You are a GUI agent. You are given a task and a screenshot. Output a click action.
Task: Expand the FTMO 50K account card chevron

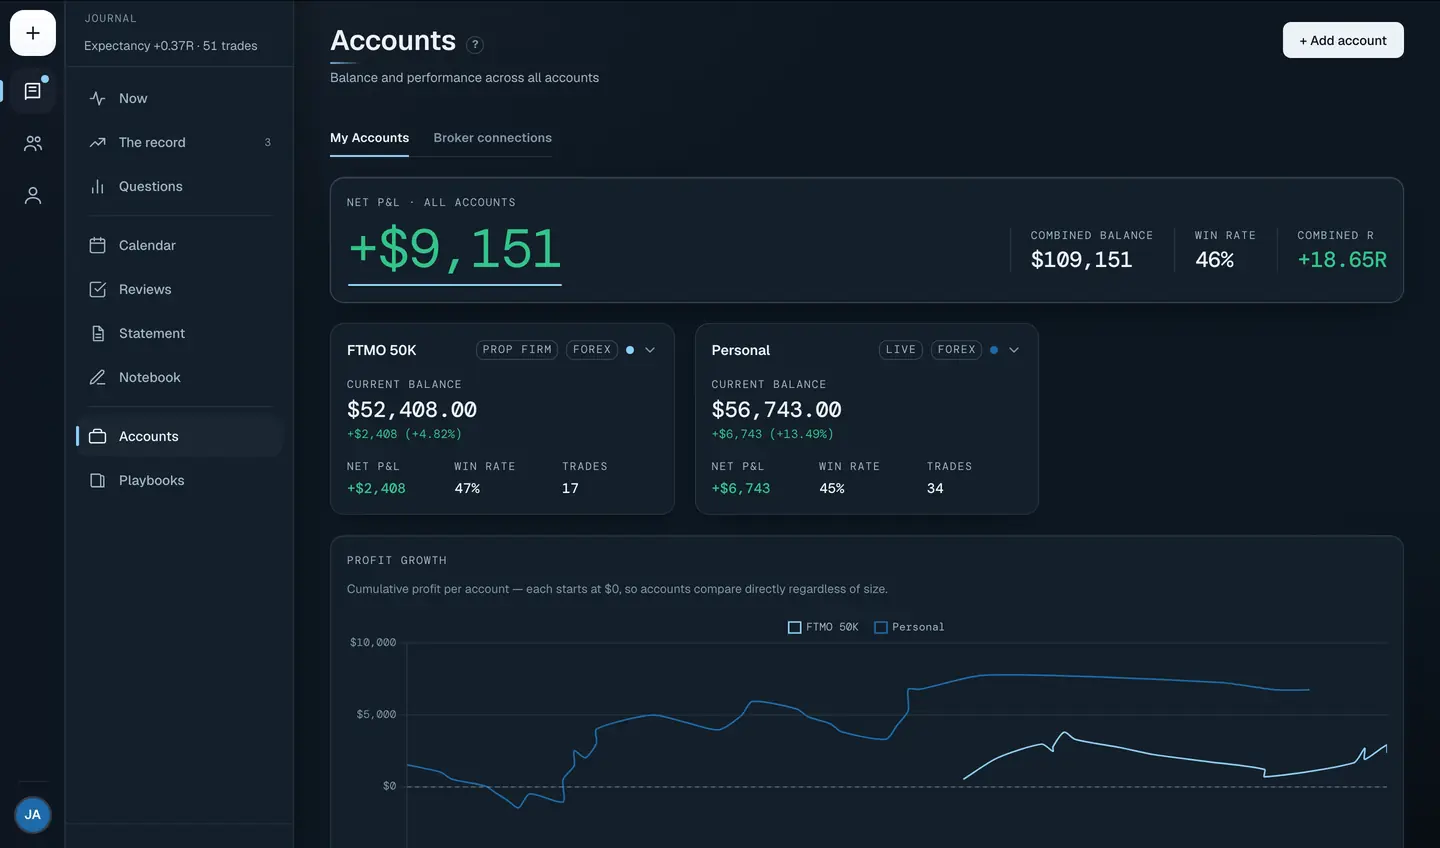650,350
